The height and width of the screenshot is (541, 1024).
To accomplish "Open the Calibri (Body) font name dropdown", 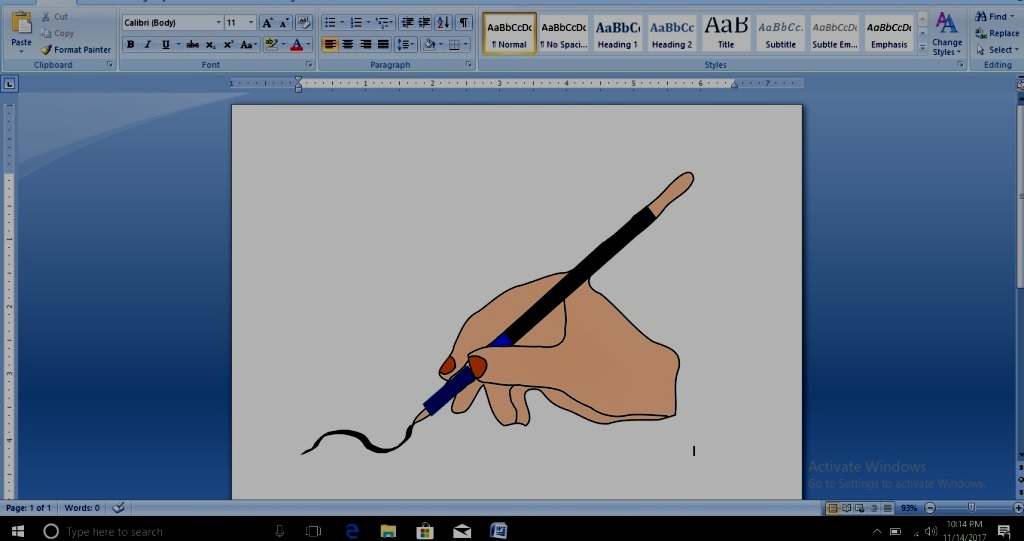I will pos(218,23).
